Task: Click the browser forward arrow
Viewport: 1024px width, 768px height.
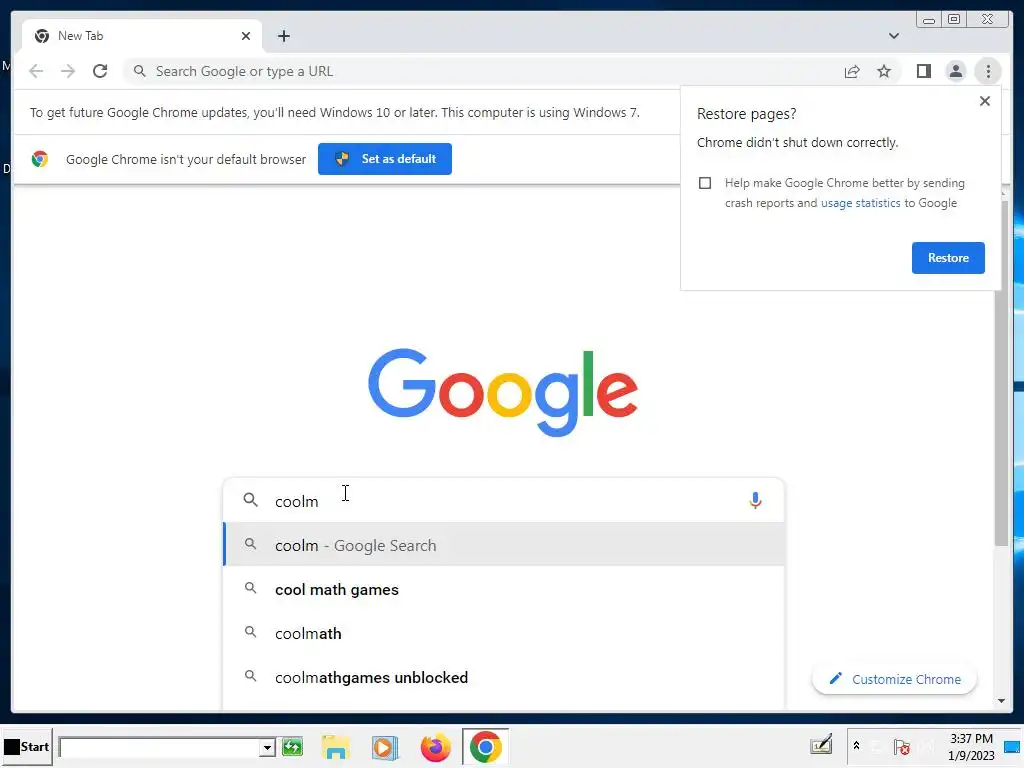Action: pos(68,71)
